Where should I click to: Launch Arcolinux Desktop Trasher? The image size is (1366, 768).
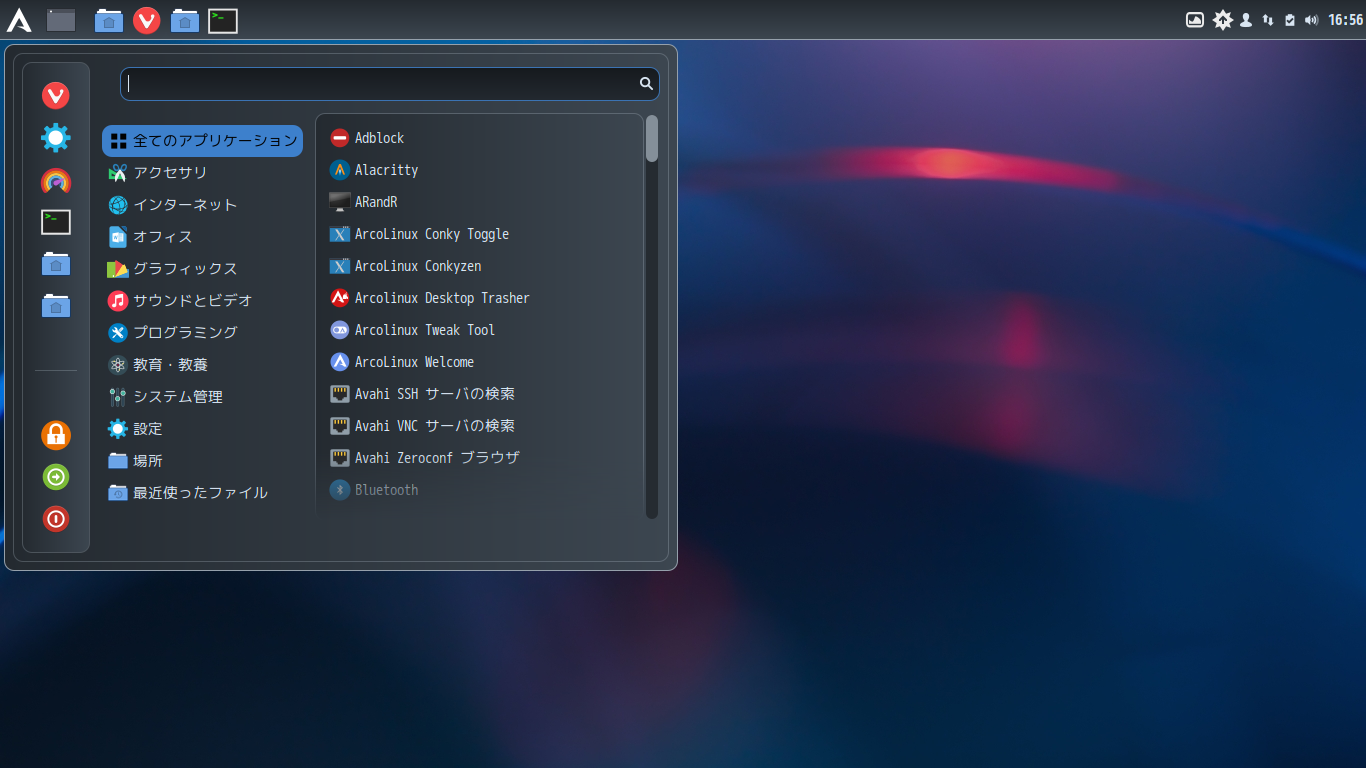point(479,298)
